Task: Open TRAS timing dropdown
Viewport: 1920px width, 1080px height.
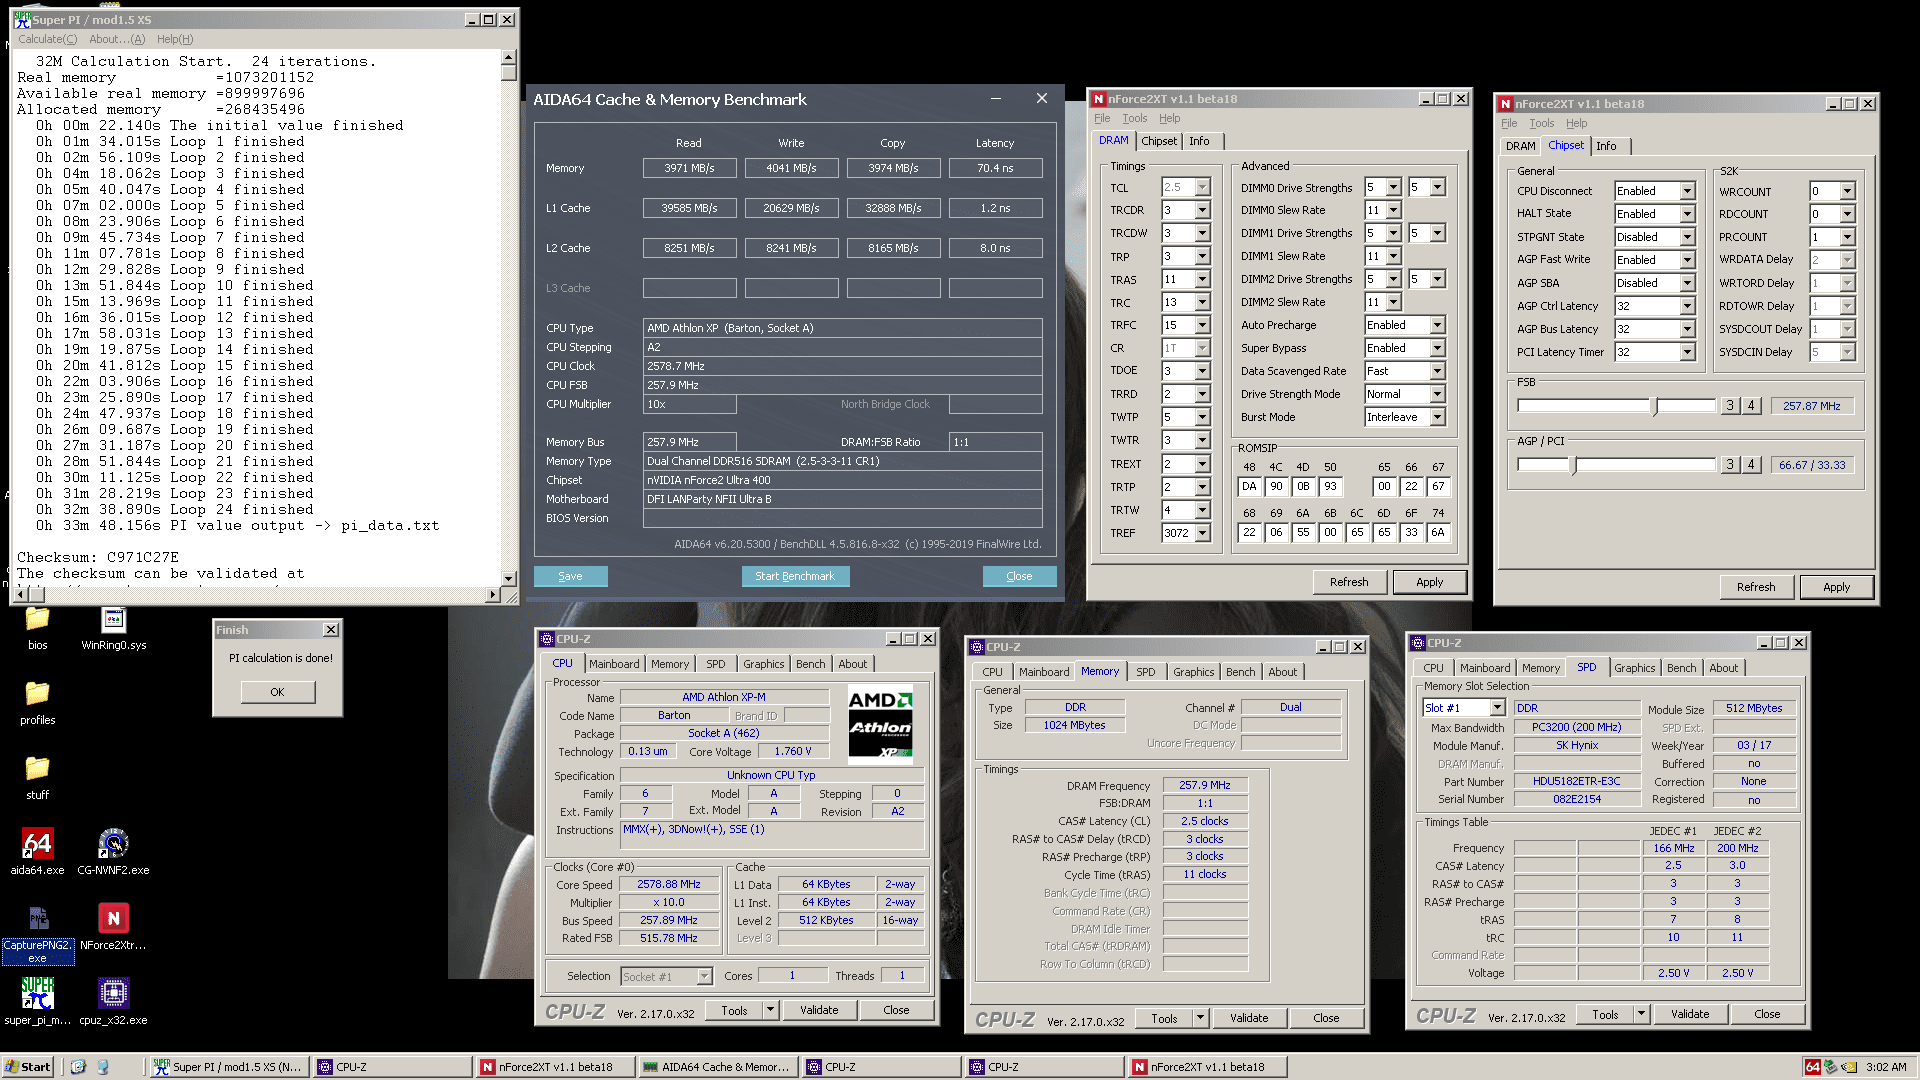Action: [1202, 279]
